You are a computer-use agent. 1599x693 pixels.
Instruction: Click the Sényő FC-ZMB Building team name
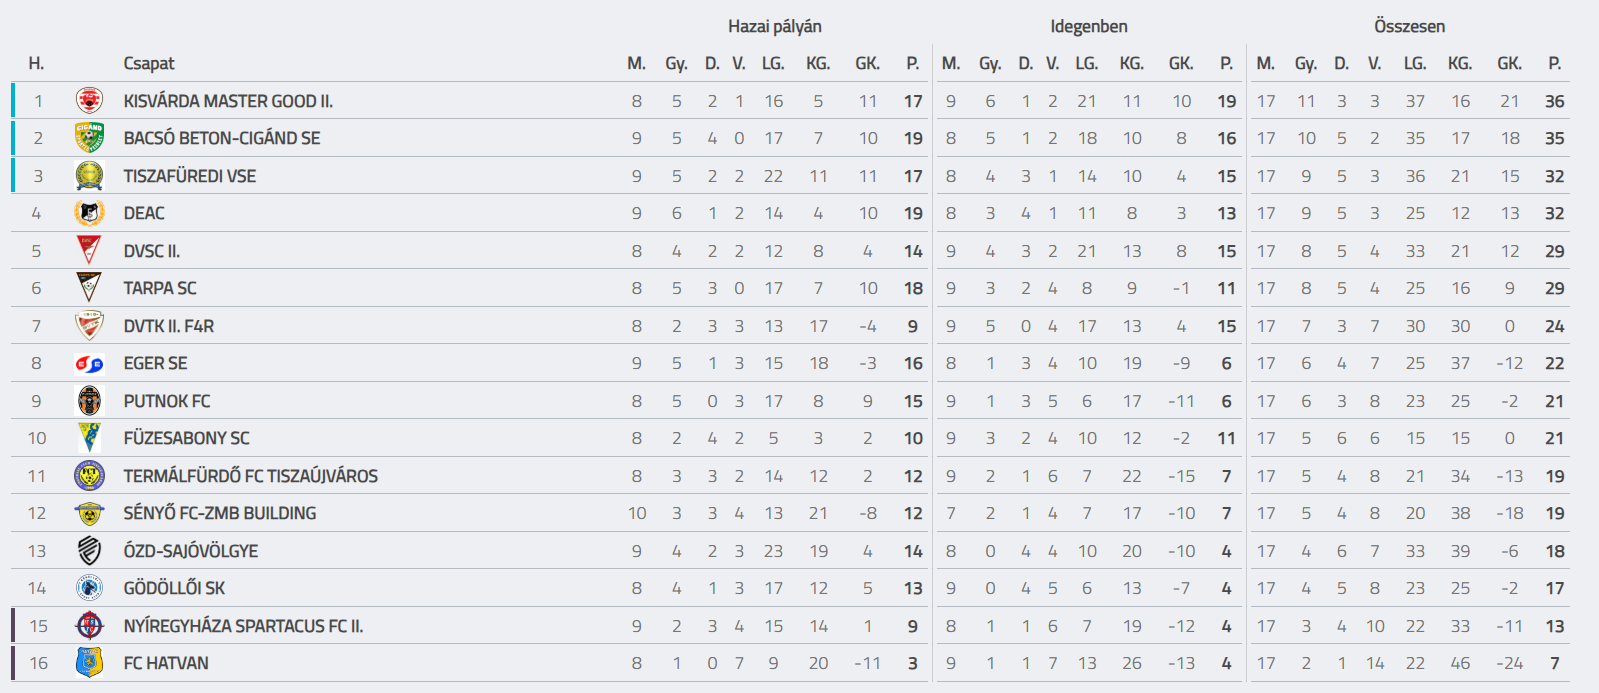coord(219,513)
